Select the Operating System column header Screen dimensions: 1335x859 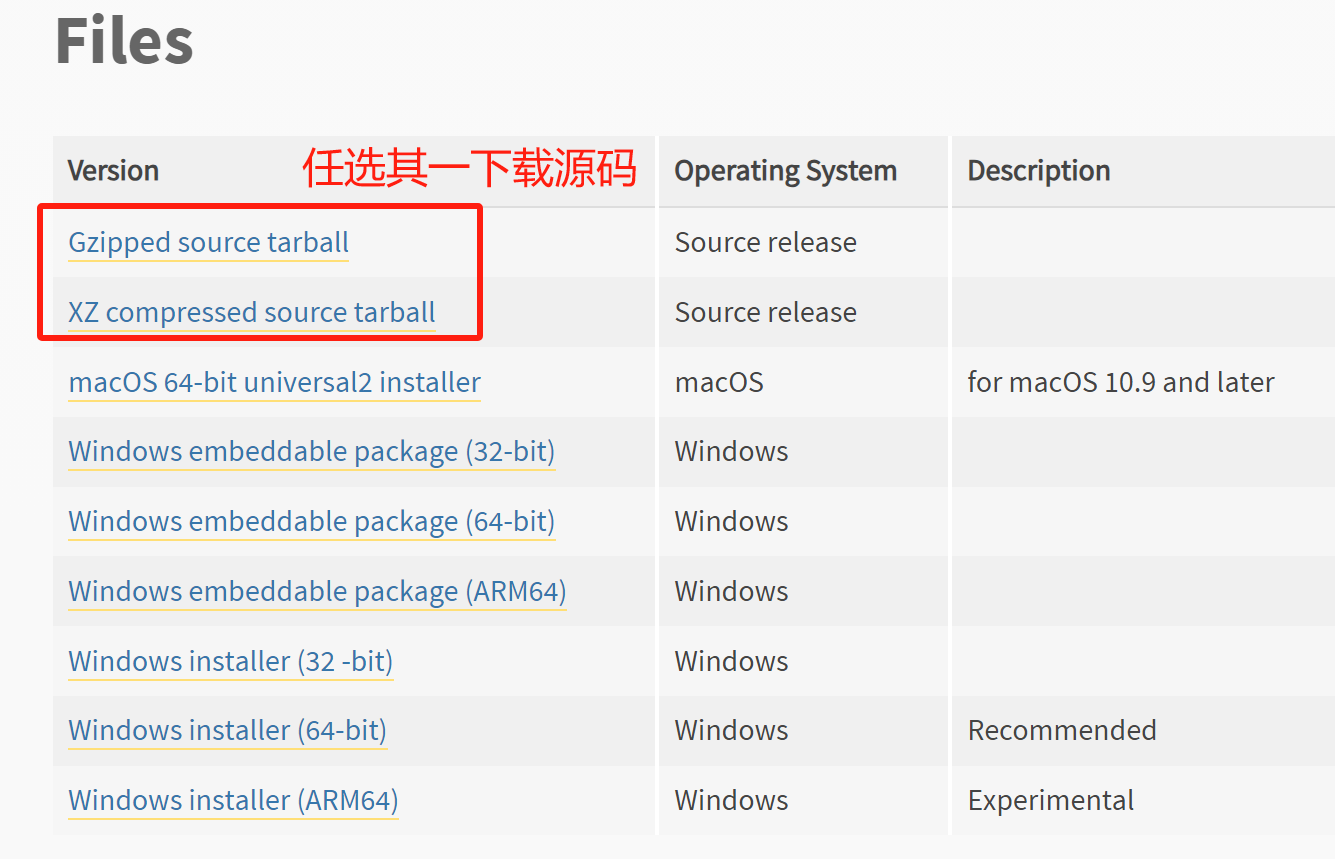(x=785, y=171)
